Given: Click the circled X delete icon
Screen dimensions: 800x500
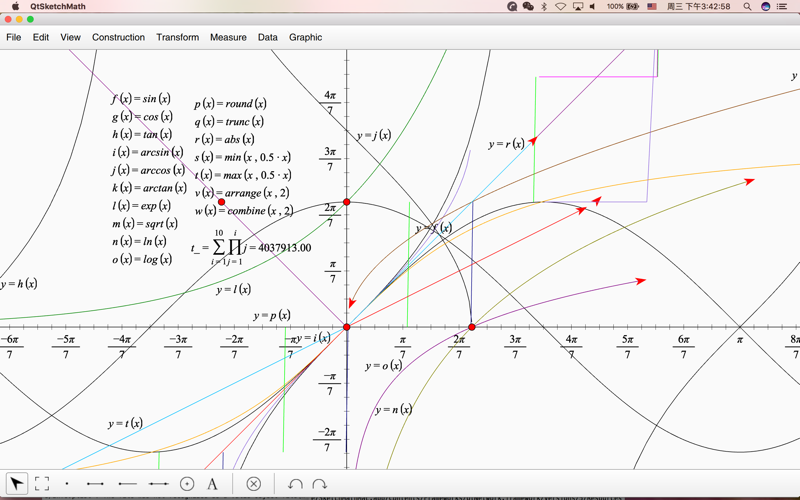Looking at the screenshot, I should coord(254,484).
